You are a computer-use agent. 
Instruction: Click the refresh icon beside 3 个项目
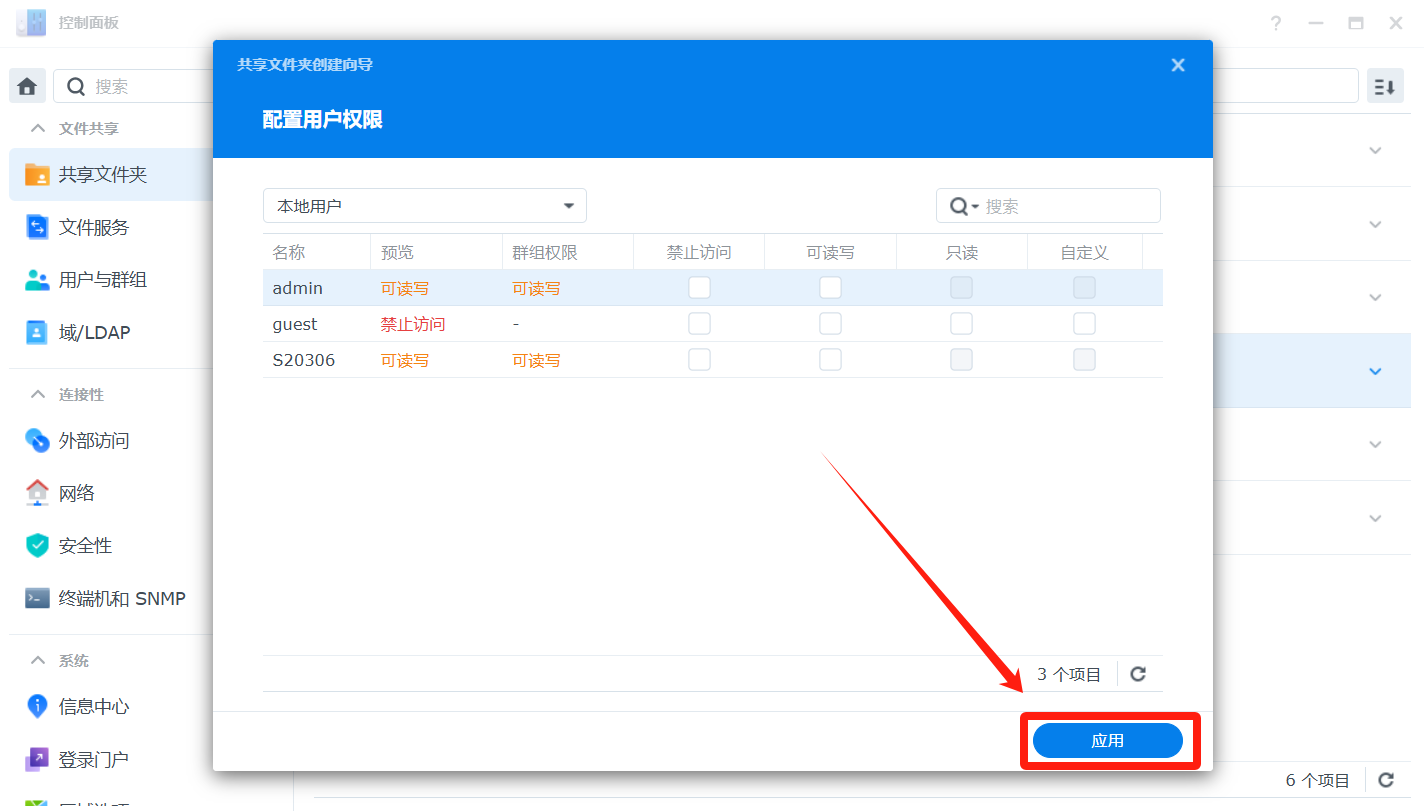point(1138,674)
